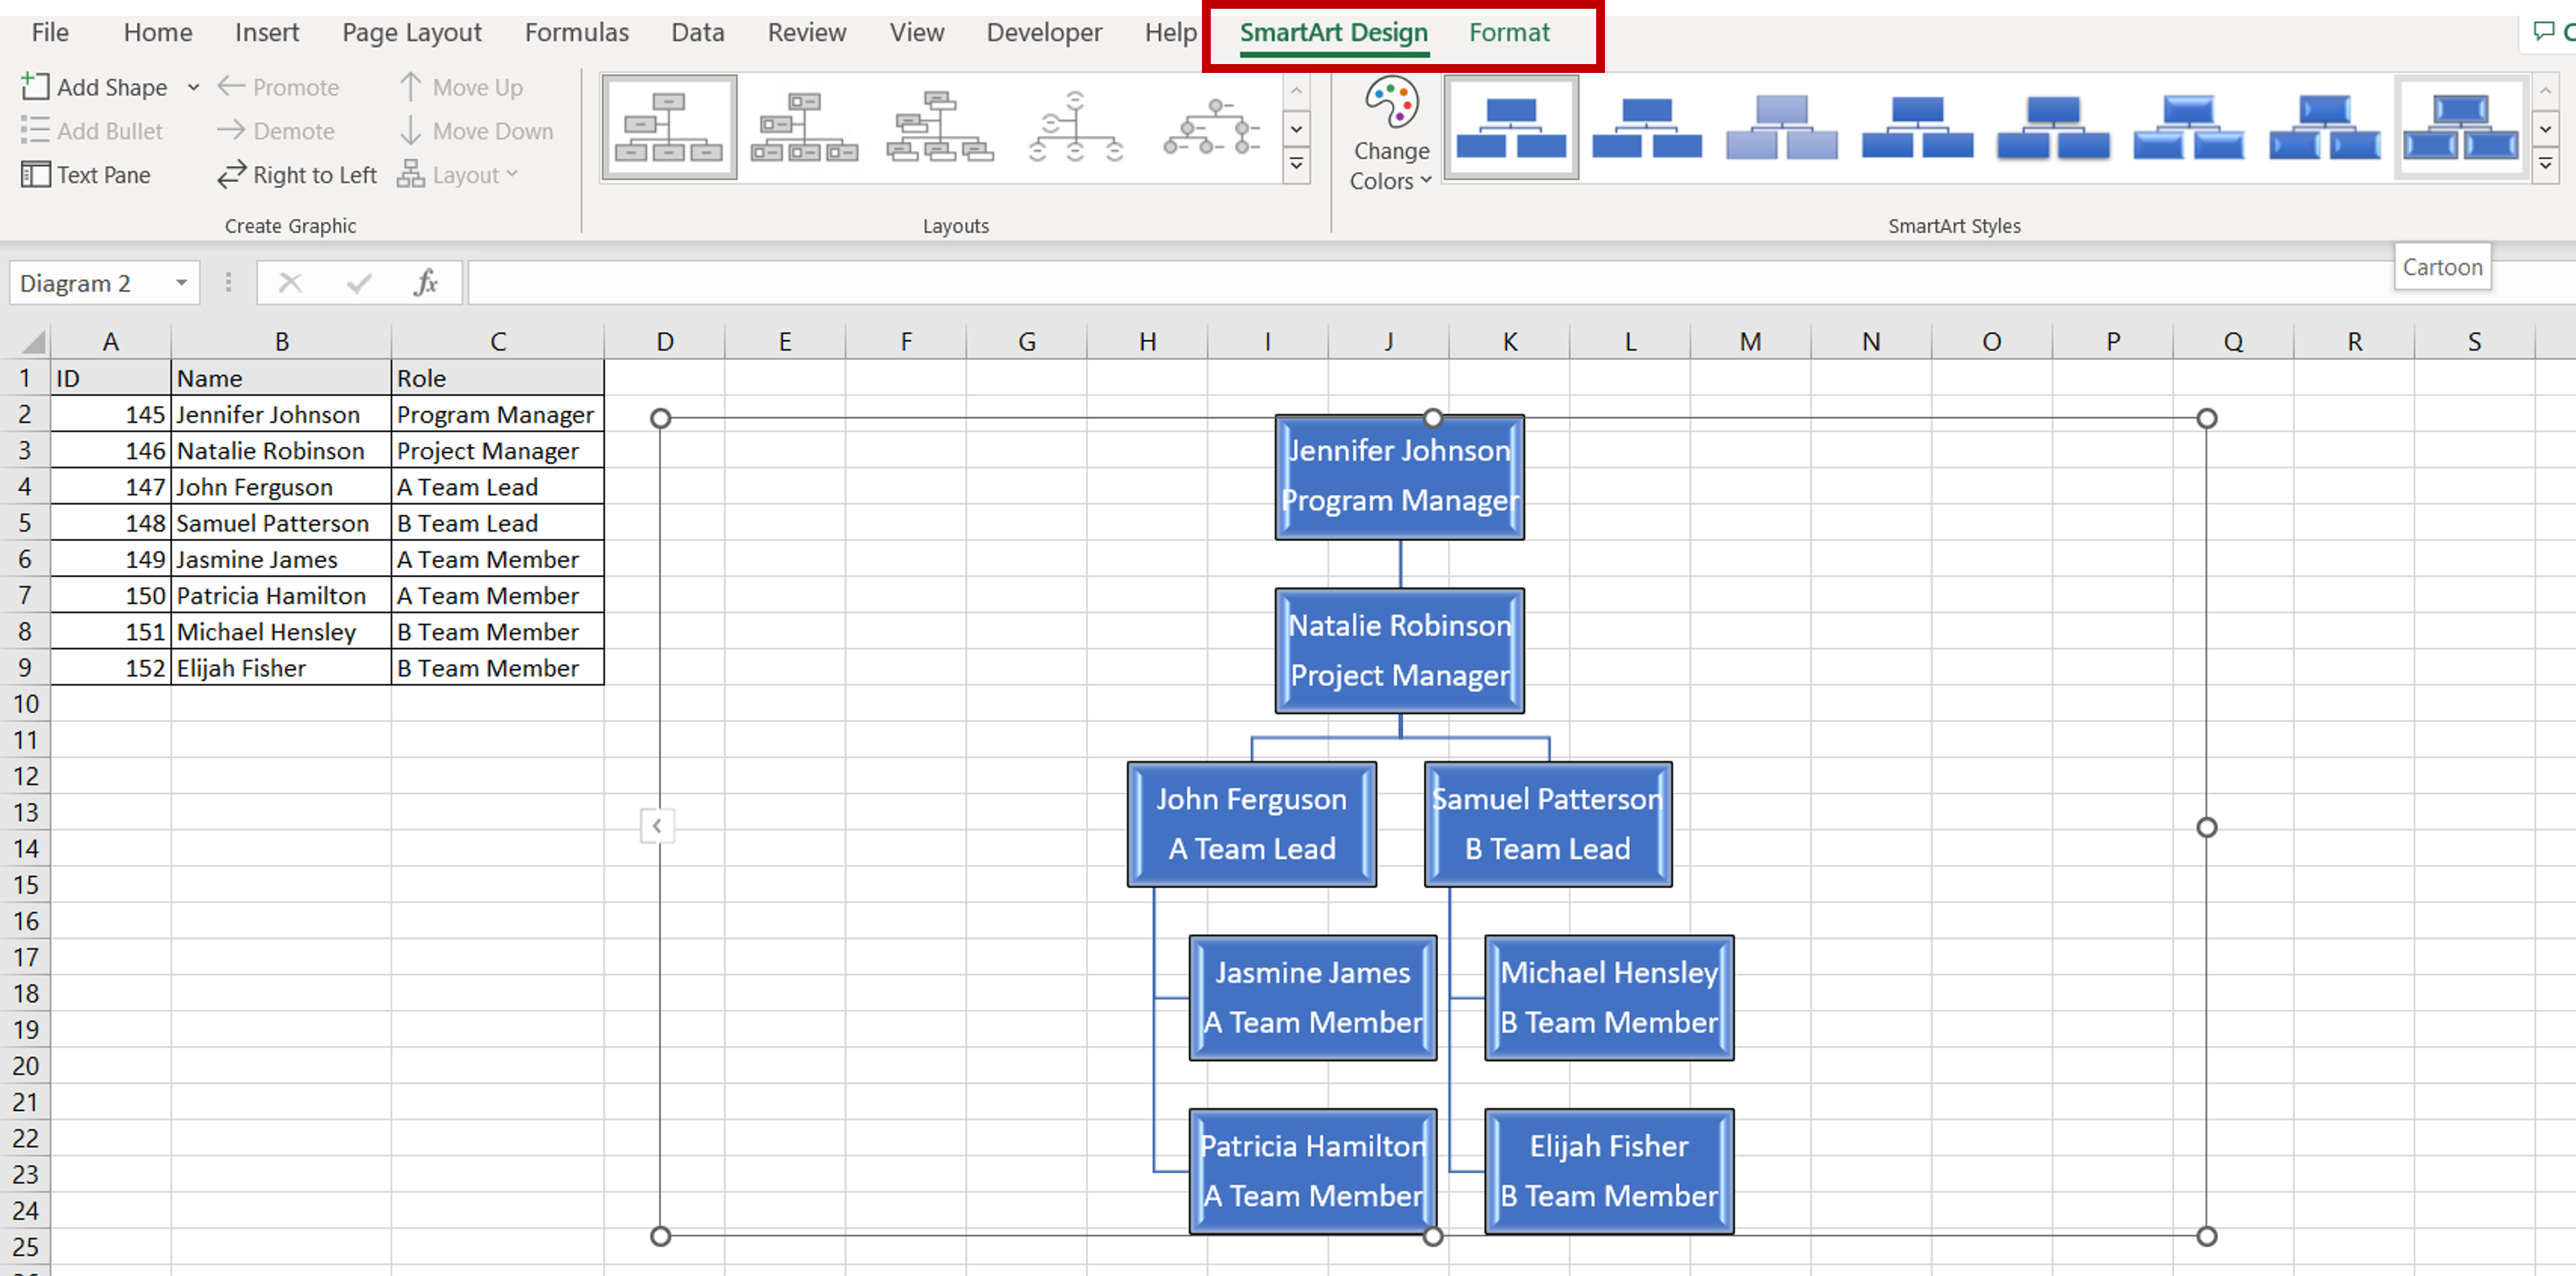Select the fourth SmartArt style thumbnail
Image resolution: width=2576 pixels, height=1276 pixels.
pos(1917,127)
